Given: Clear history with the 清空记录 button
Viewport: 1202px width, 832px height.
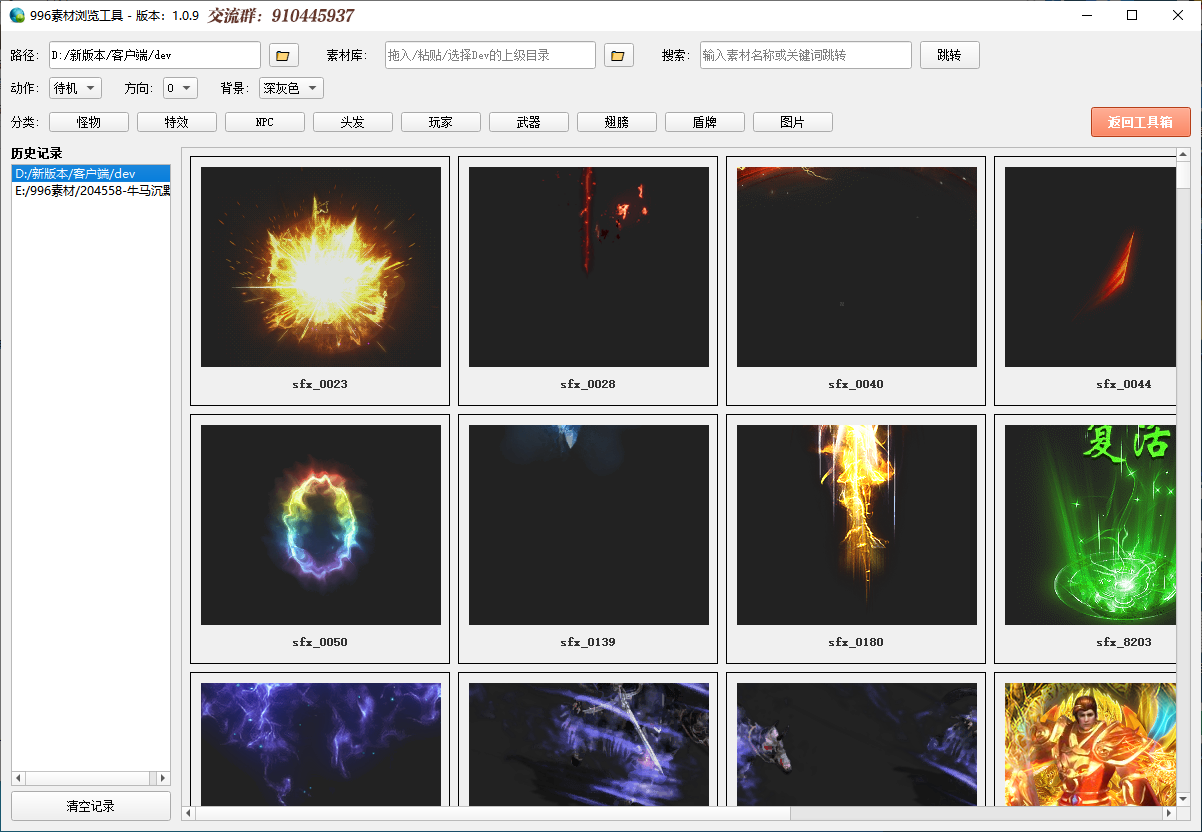Looking at the screenshot, I should 91,806.
